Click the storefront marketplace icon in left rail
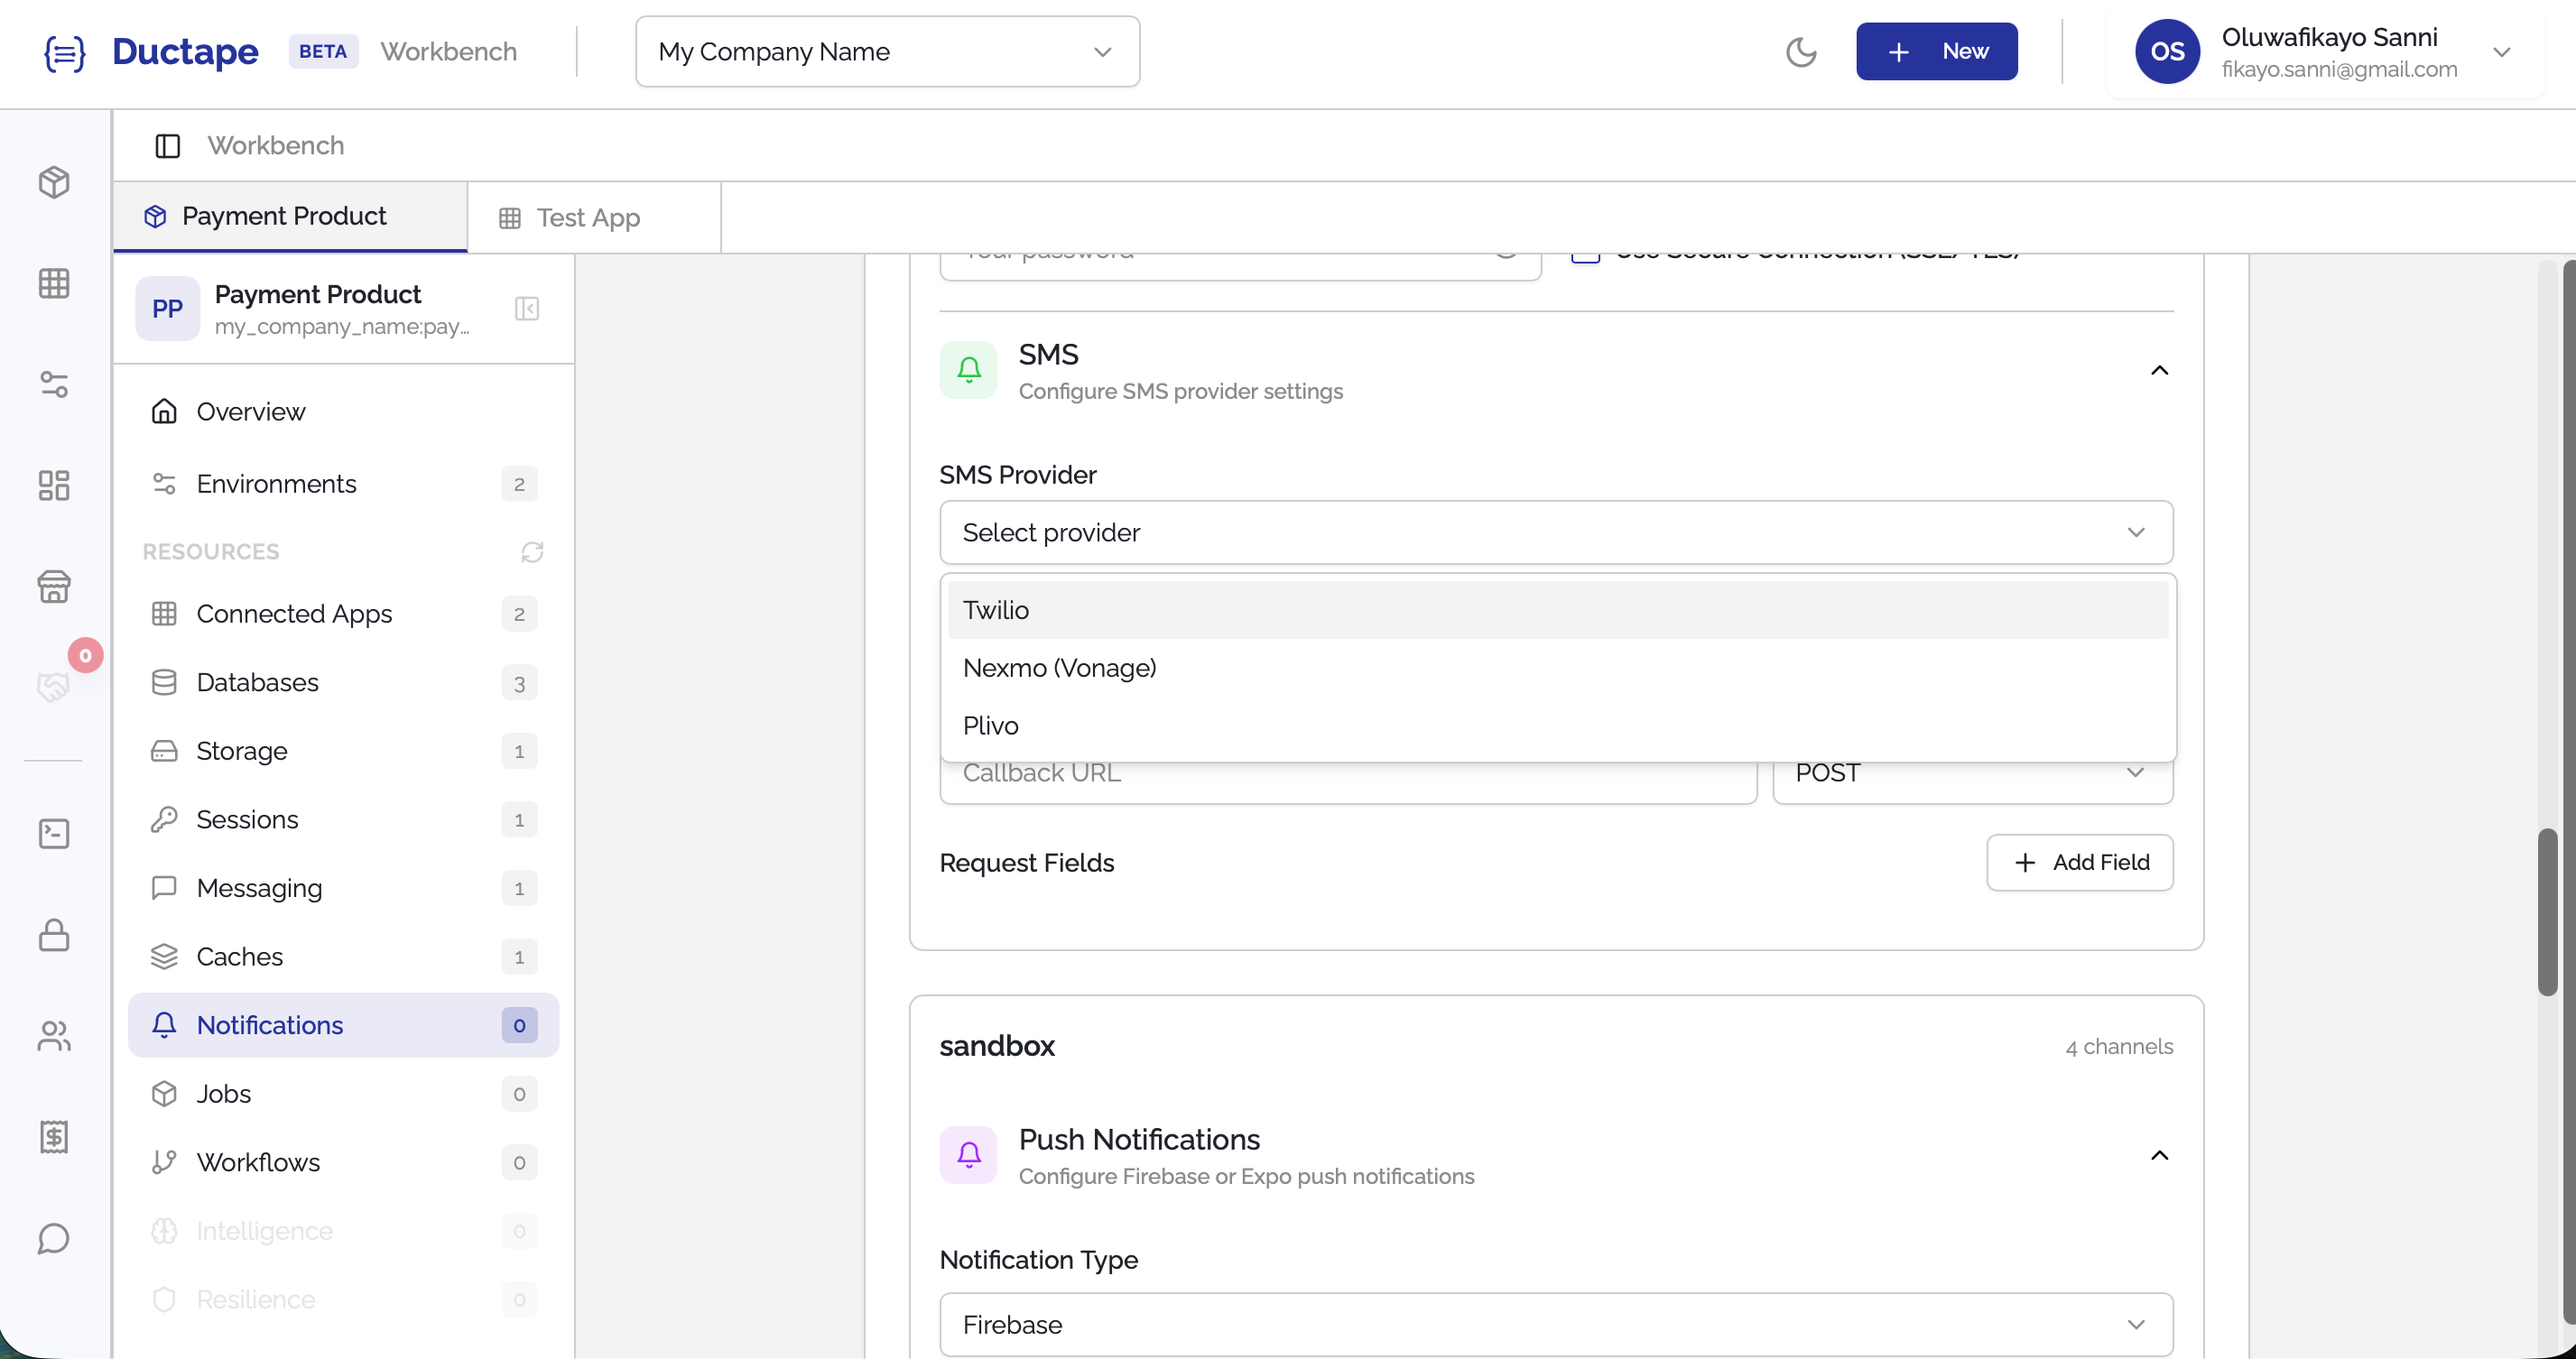 (54, 587)
